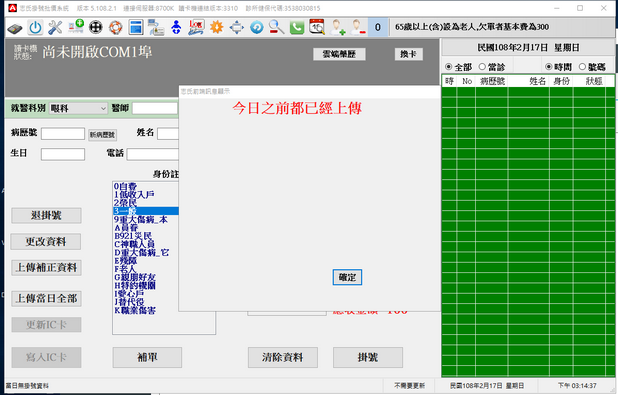Screen dimensions: 618x395
Task: Expand the 就醫科別 眼科 dropdown
Action: pyautogui.click(x=78, y=108)
